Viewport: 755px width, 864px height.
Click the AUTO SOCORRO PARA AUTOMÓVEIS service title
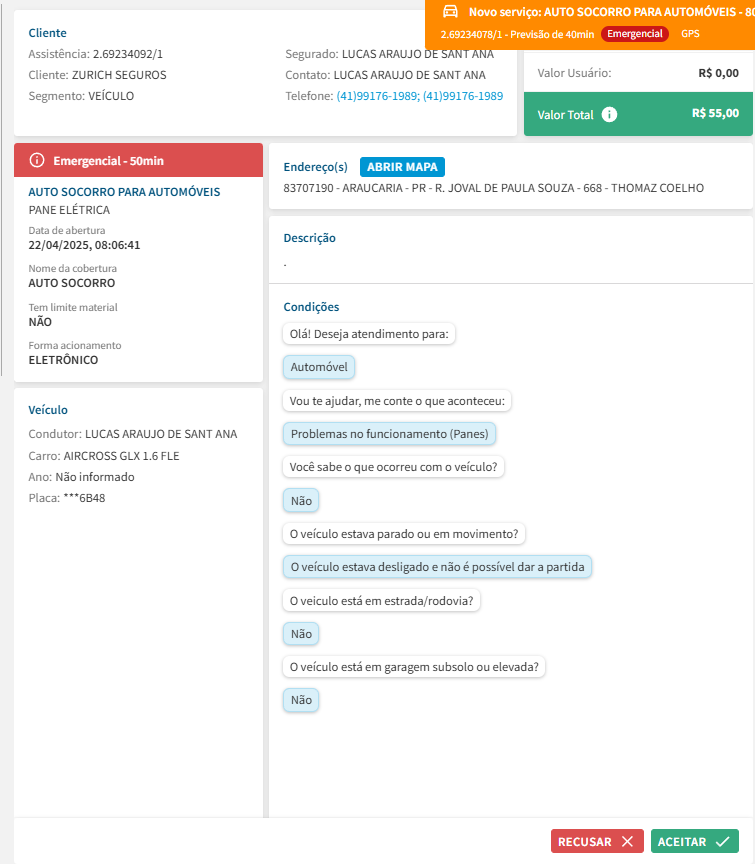124,192
